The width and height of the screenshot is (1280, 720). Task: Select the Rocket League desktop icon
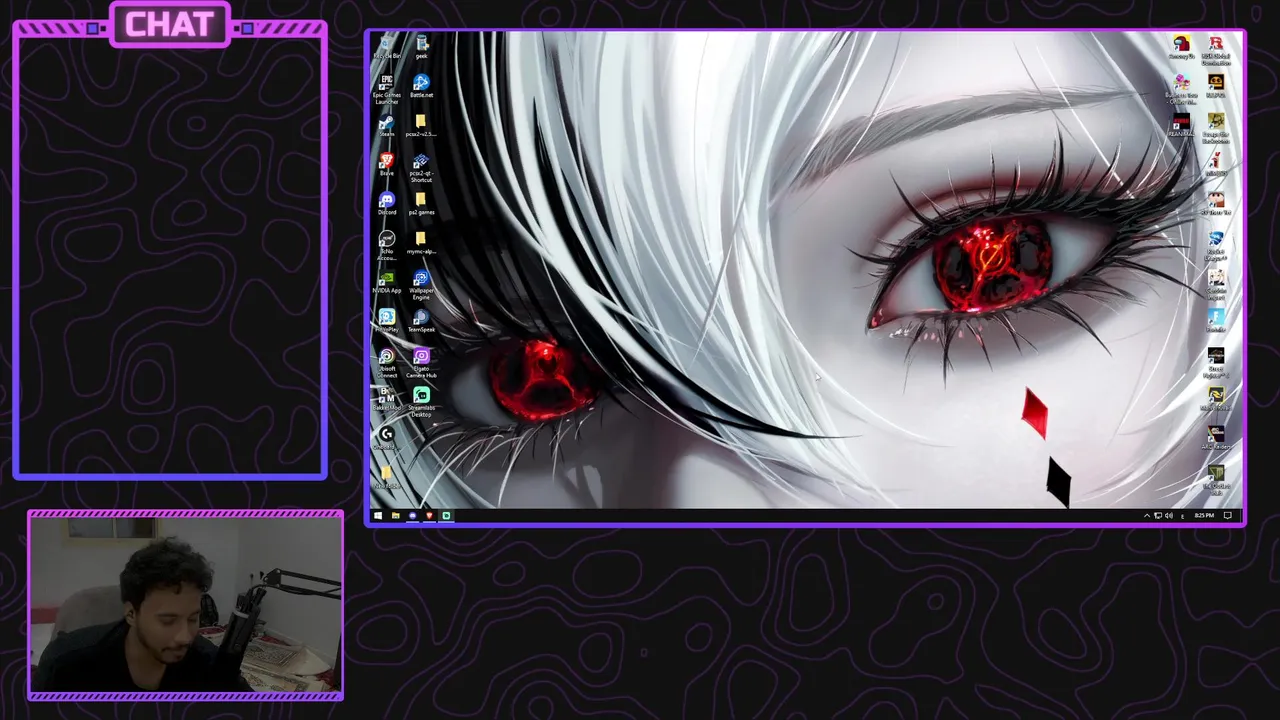click(x=1216, y=243)
